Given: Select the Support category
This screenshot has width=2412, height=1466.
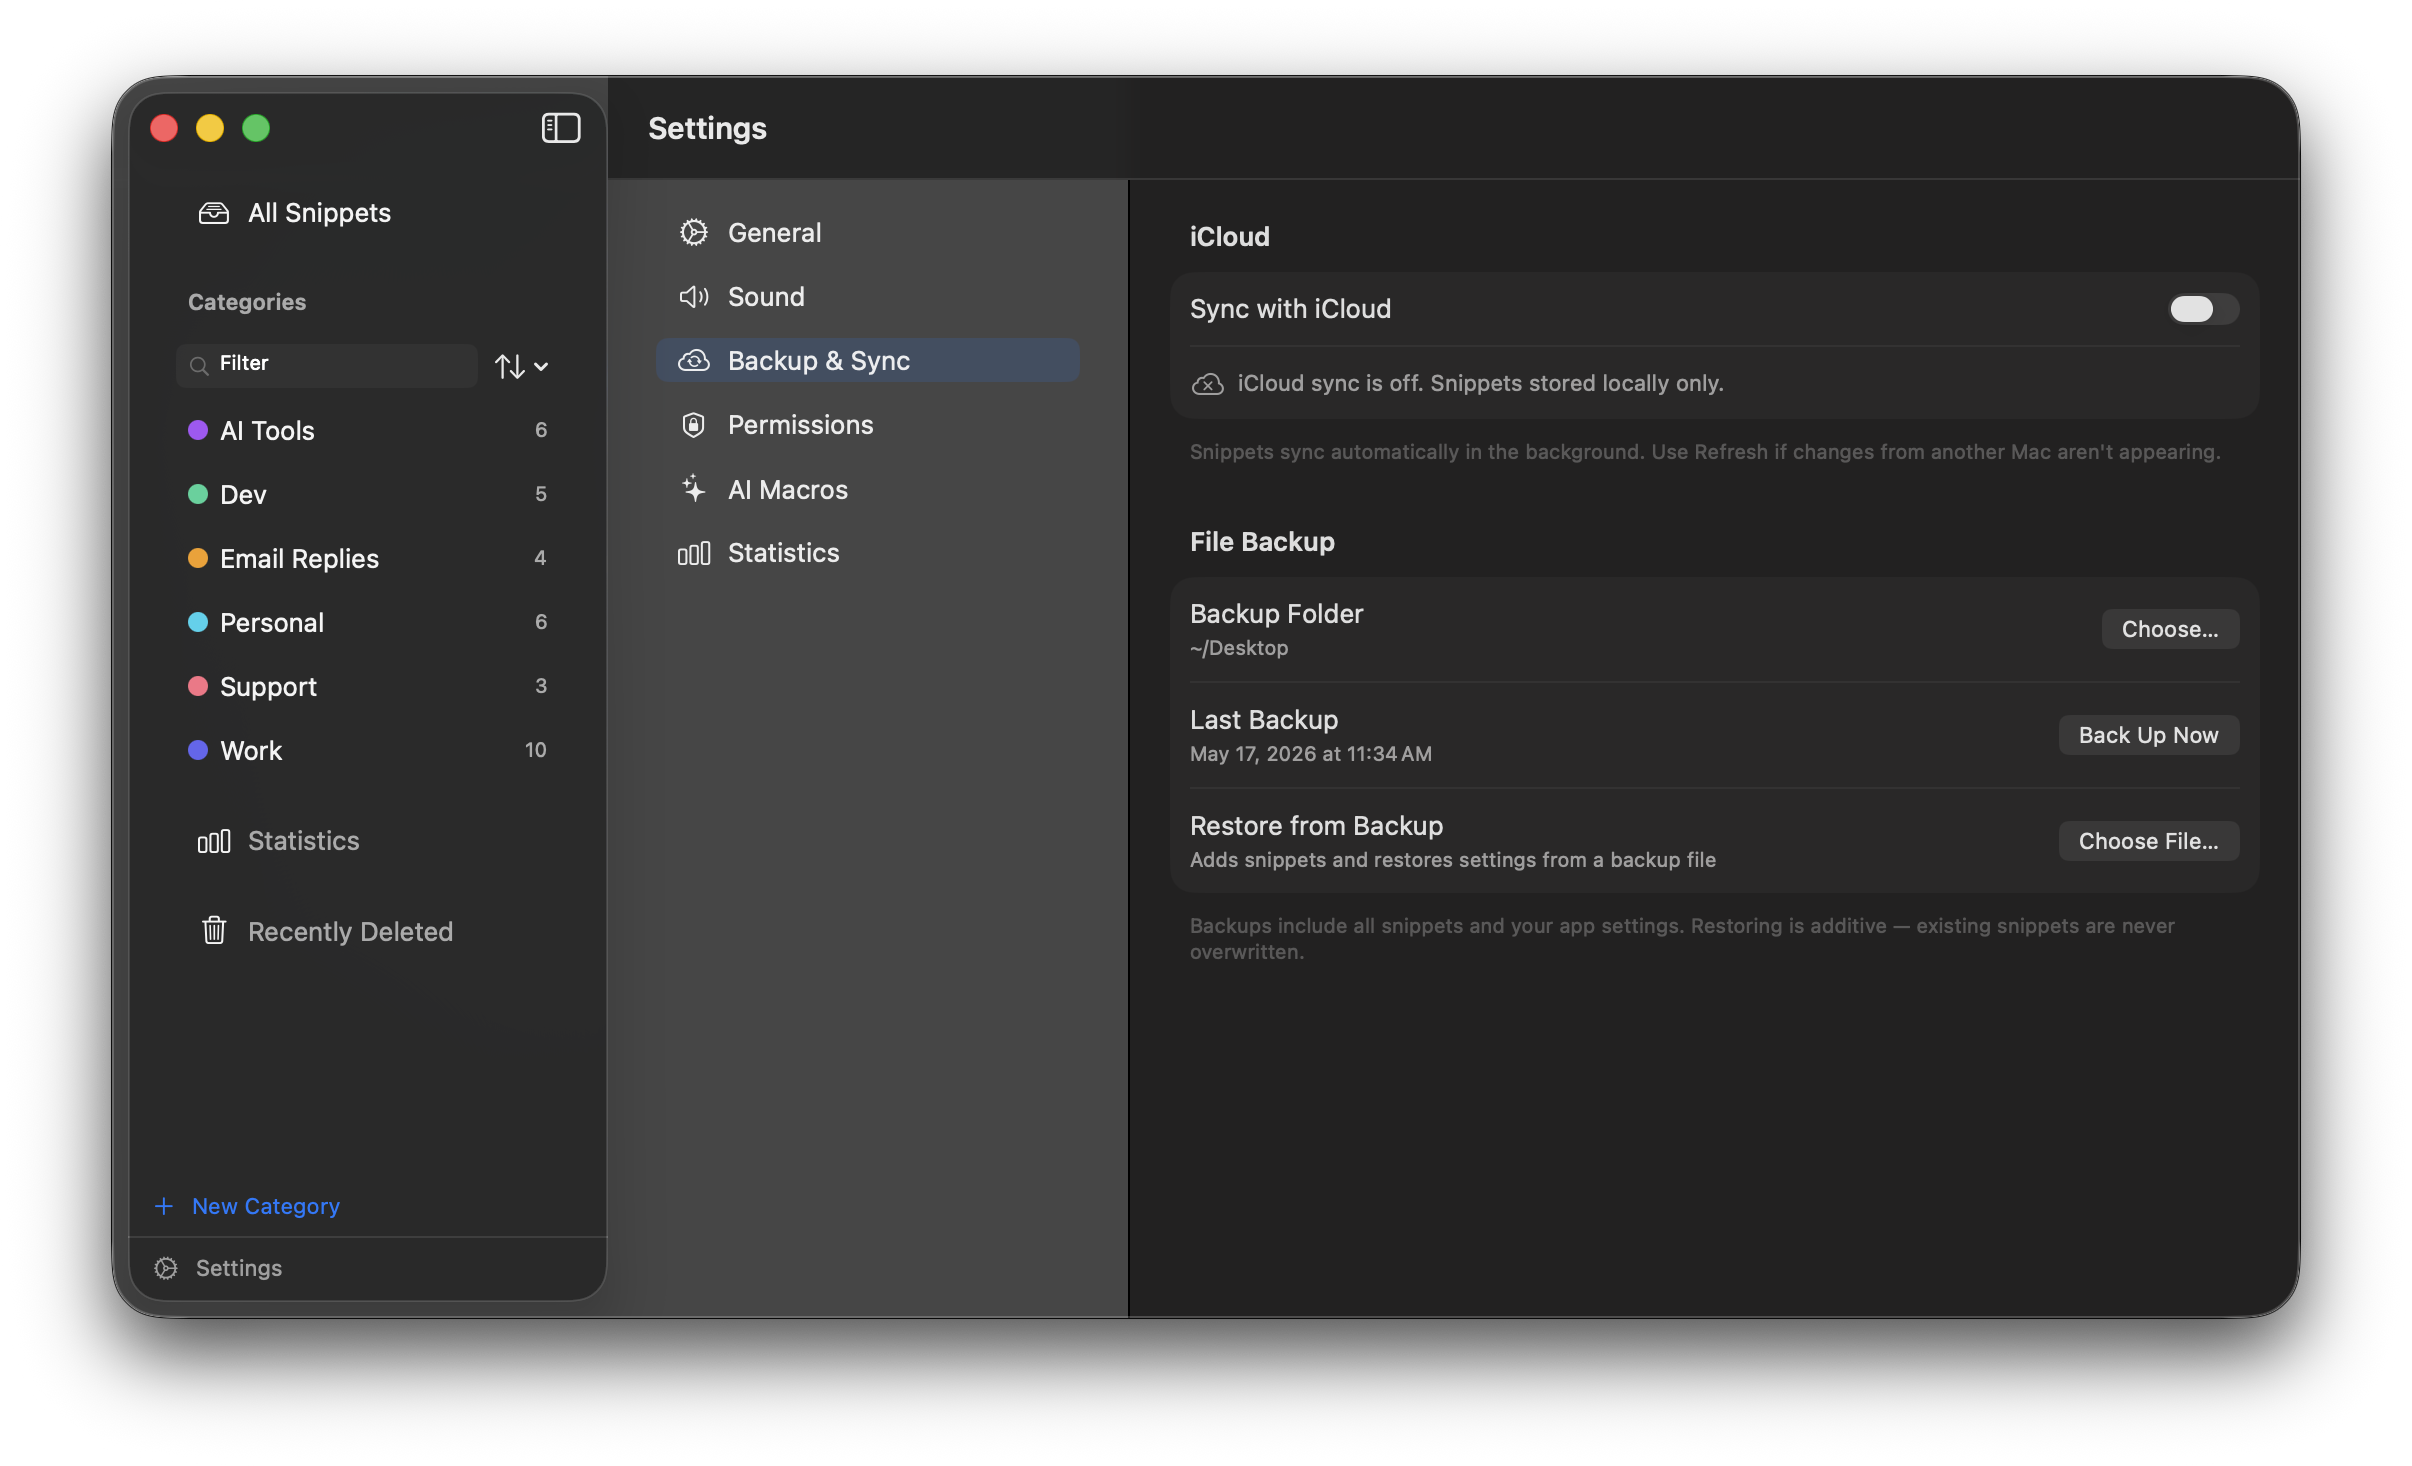Looking at the screenshot, I should coord(367,687).
